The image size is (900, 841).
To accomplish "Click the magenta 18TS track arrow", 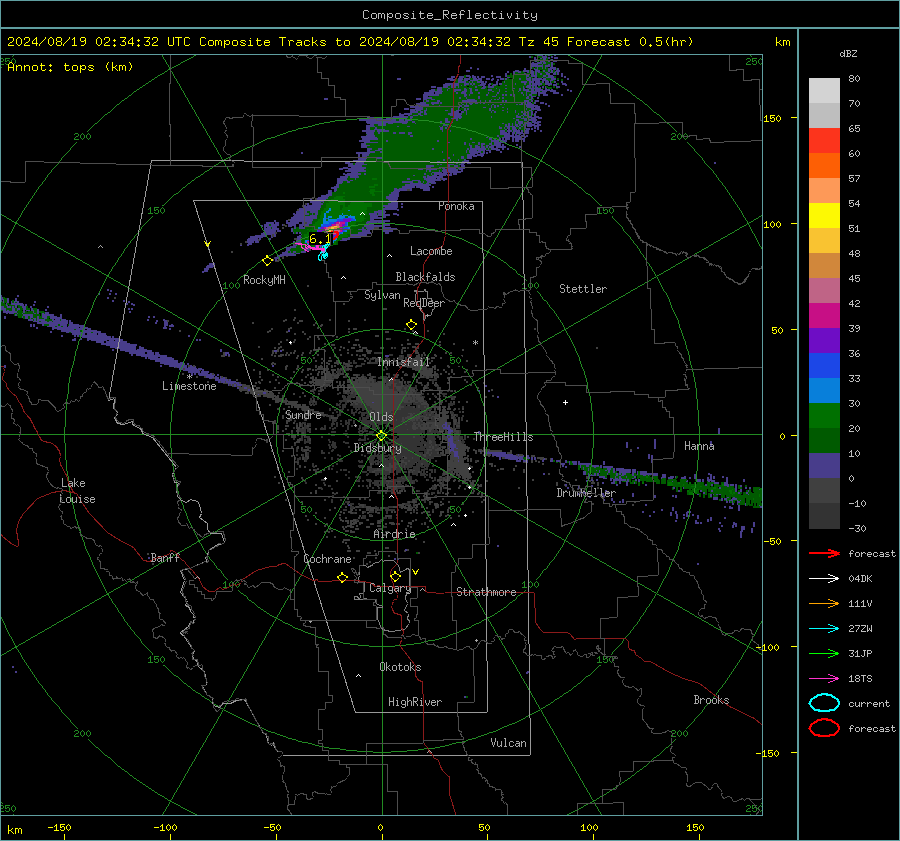I will pos(824,679).
